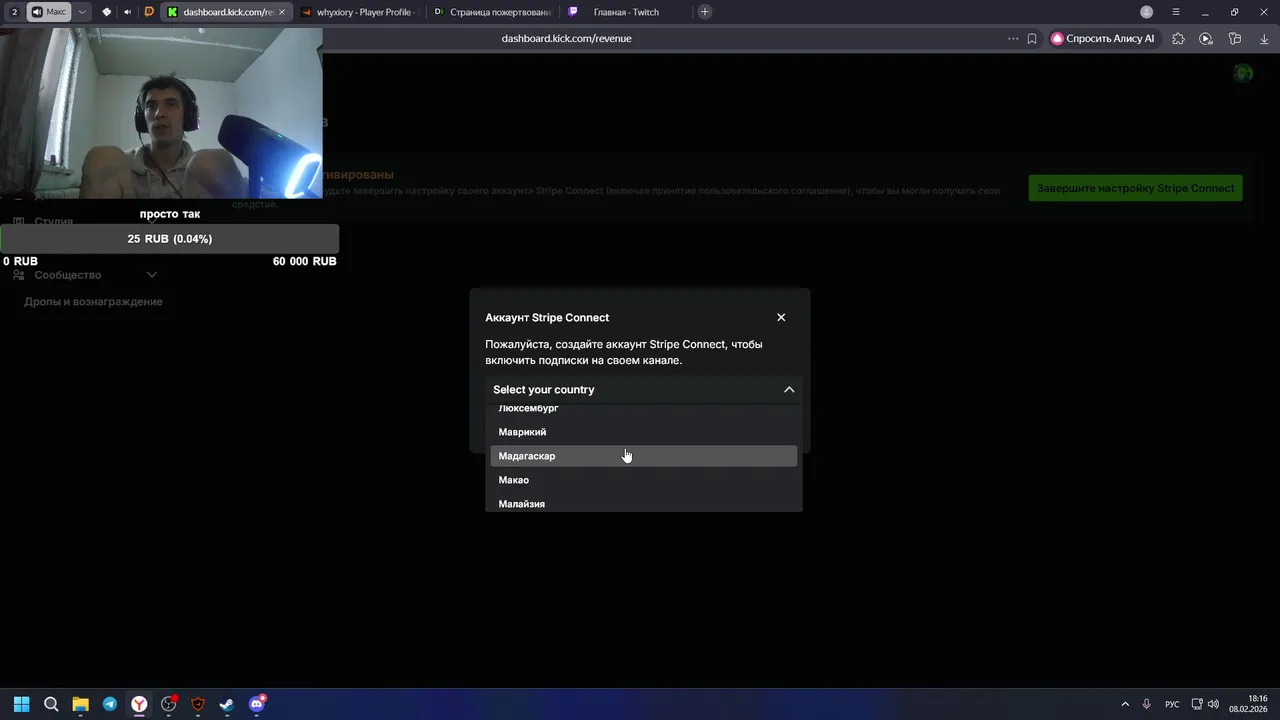This screenshot has width=1280, height=720.
Task: Choose Макао from the country list
Action: coord(644,480)
